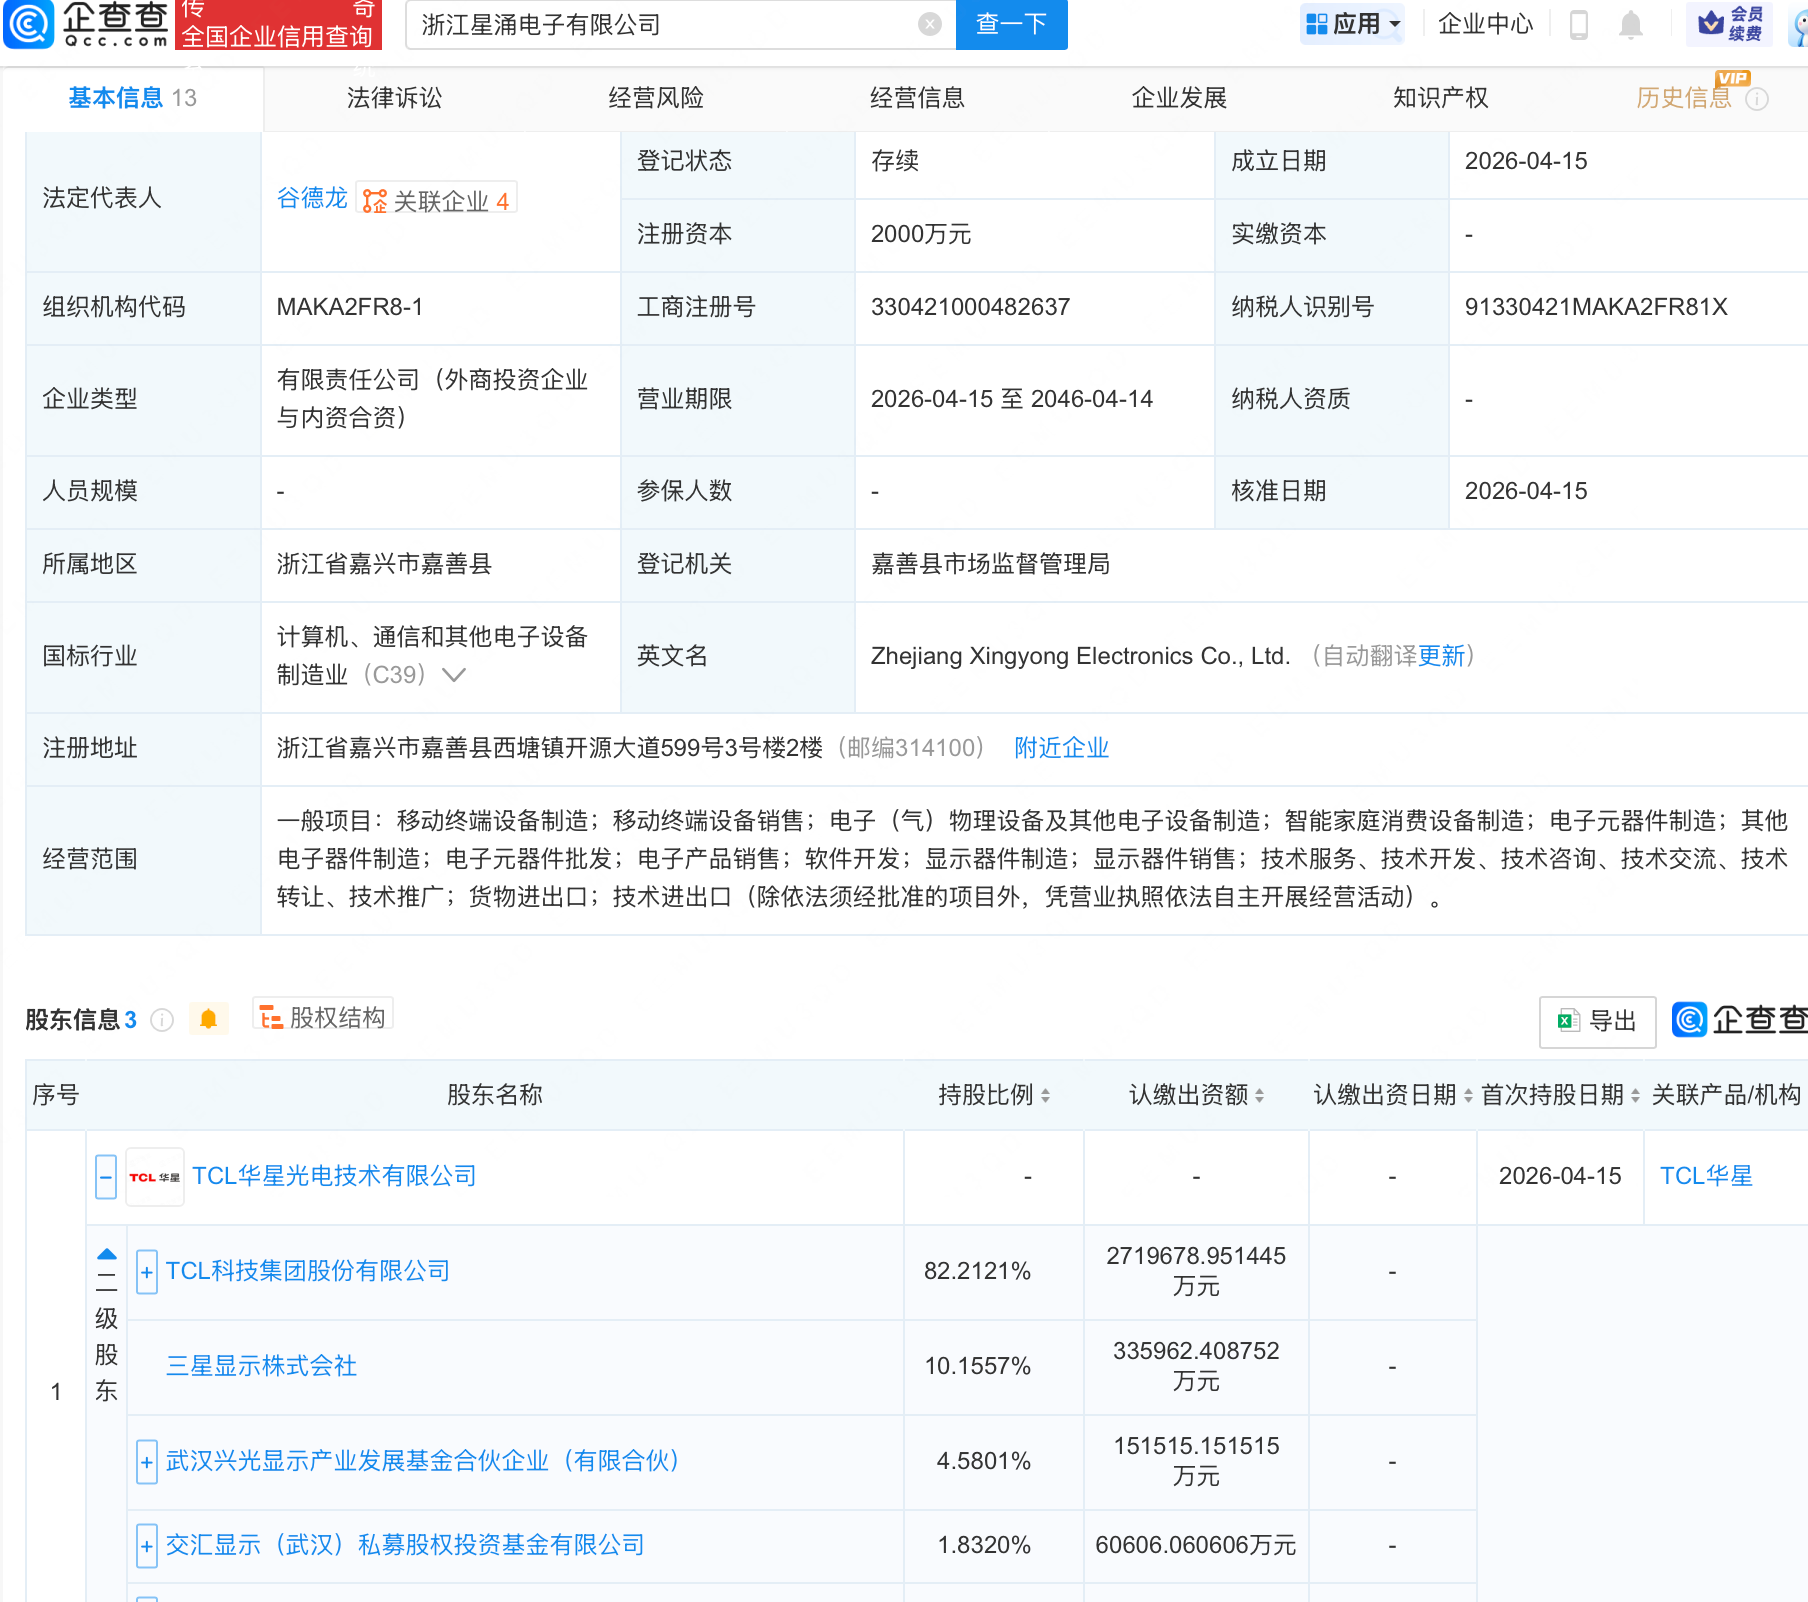Expand the C39 industry classification chevron
The height and width of the screenshot is (1602, 1808).
[x=455, y=675]
